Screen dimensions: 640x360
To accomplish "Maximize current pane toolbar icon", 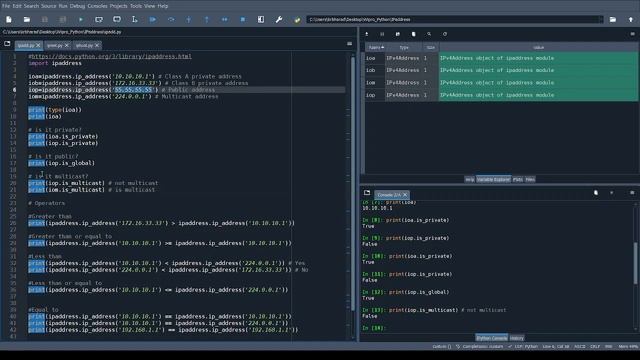I will coord(261,20).
